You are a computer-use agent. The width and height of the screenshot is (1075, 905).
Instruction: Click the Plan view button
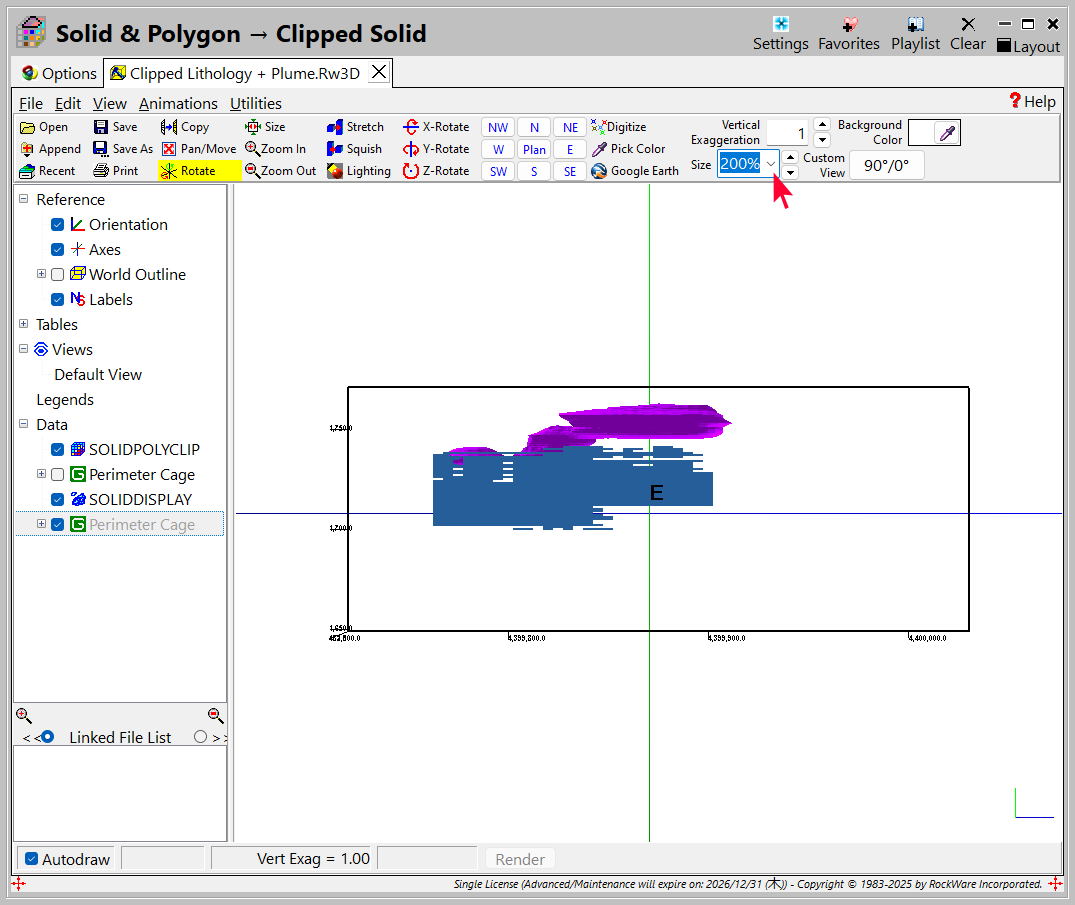(534, 149)
